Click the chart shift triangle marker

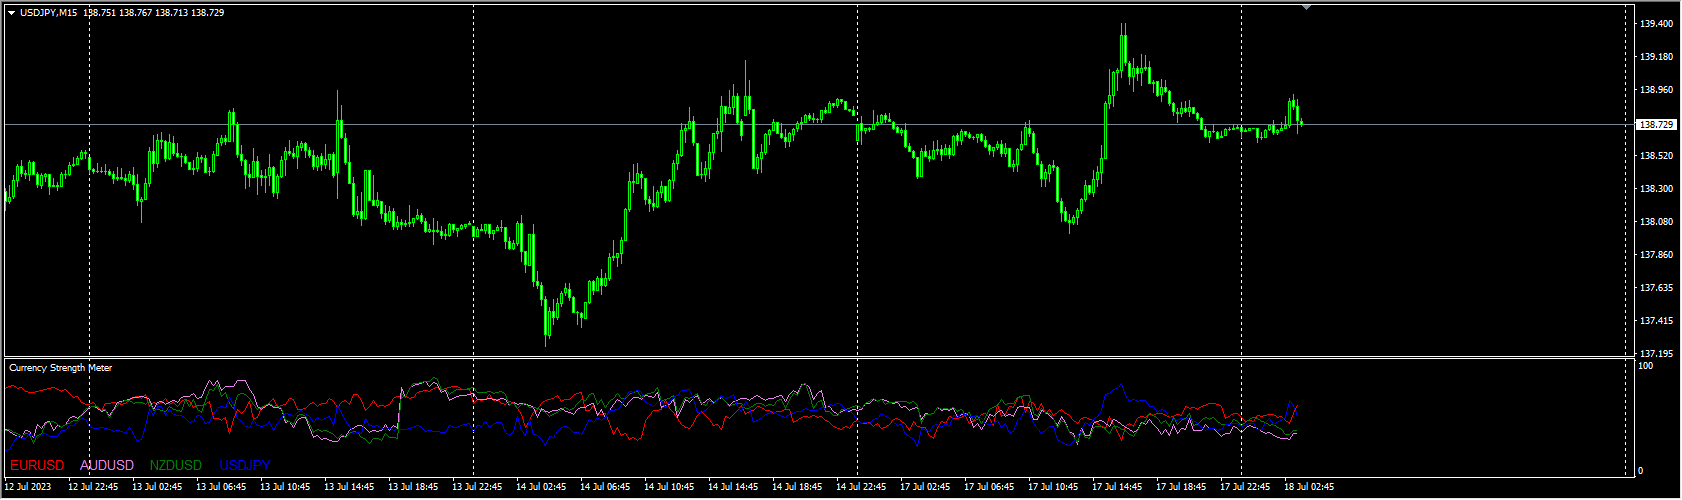click(1305, 7)
